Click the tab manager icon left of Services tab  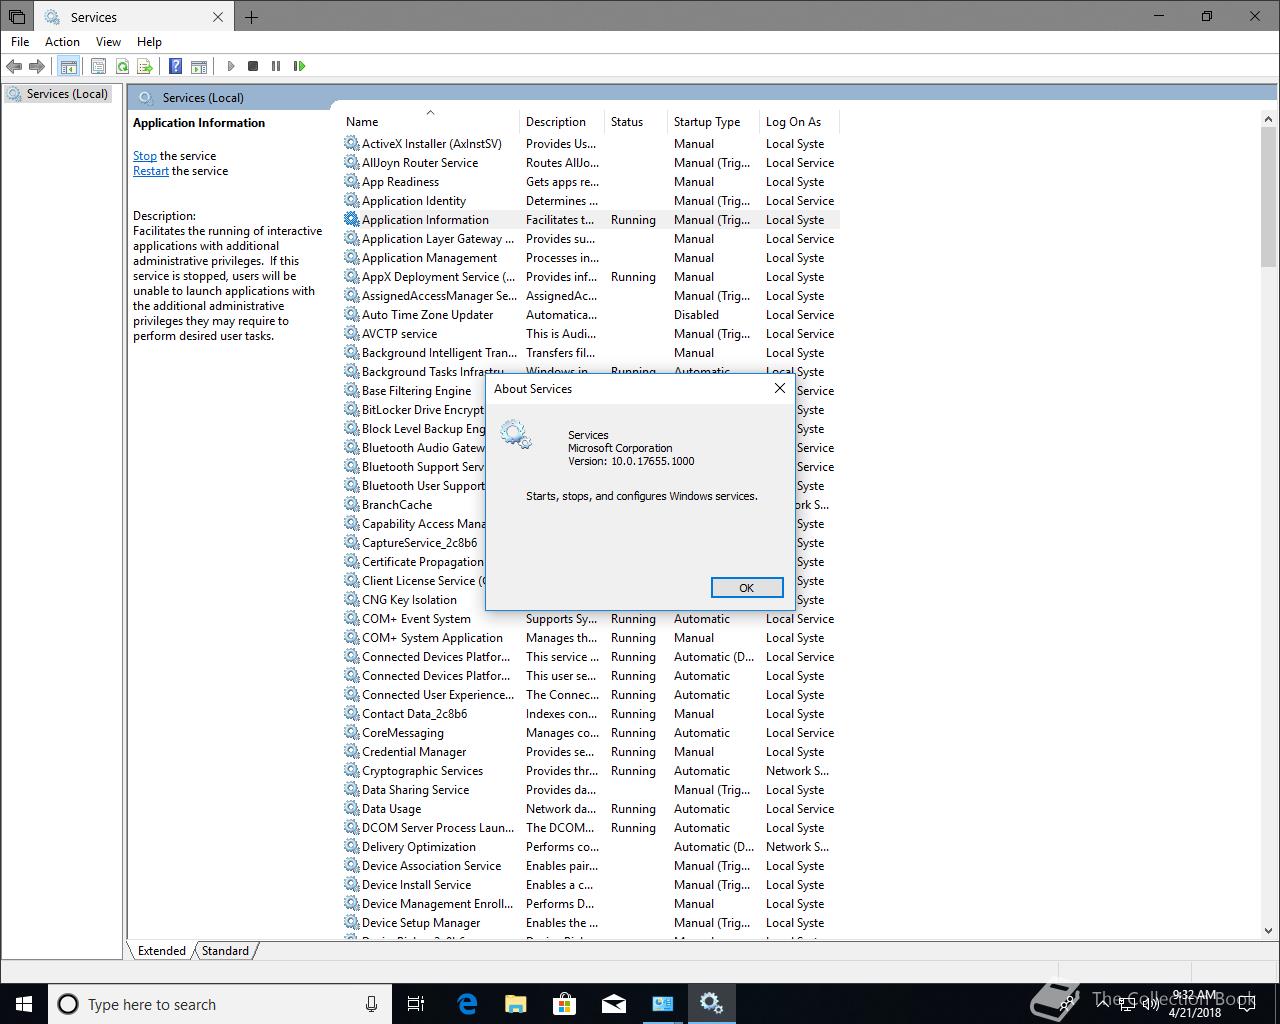[x=16, y=17]
